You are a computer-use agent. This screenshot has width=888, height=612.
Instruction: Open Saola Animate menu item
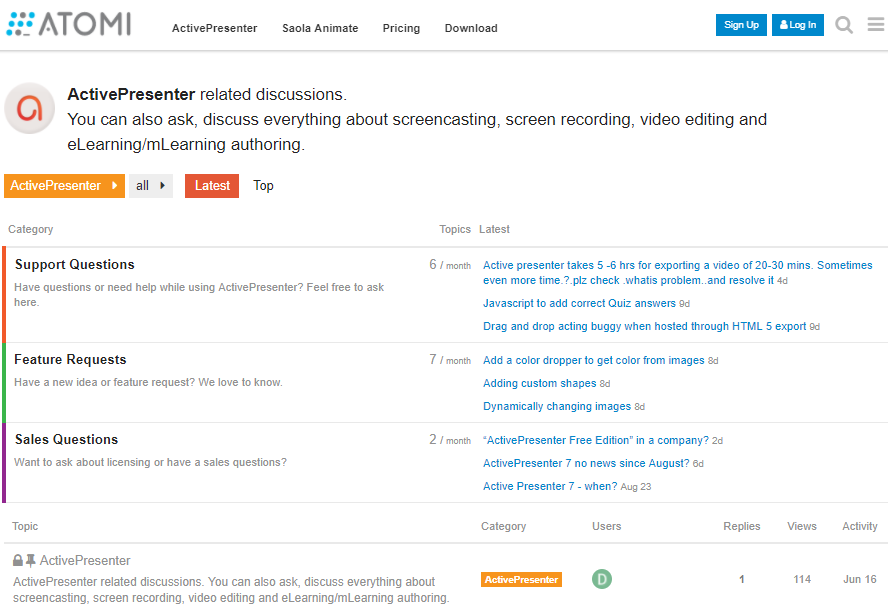coord(320,28)
